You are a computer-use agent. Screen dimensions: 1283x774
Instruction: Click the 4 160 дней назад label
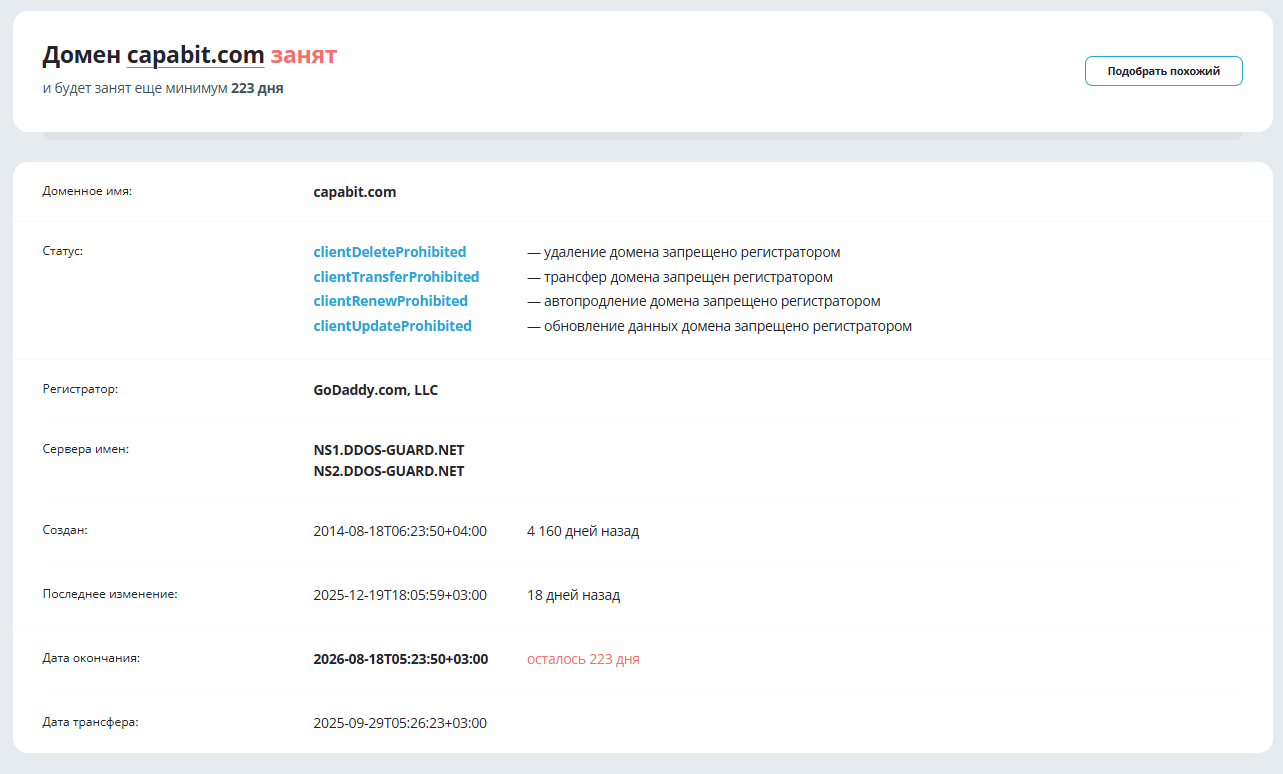pos(583,531)
